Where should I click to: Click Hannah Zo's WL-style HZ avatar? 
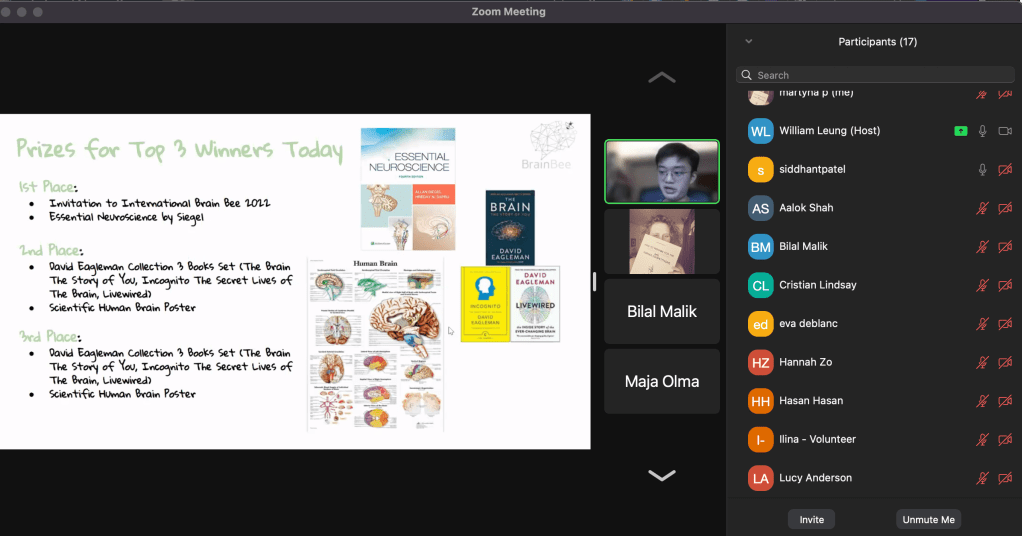pos(760,362)
